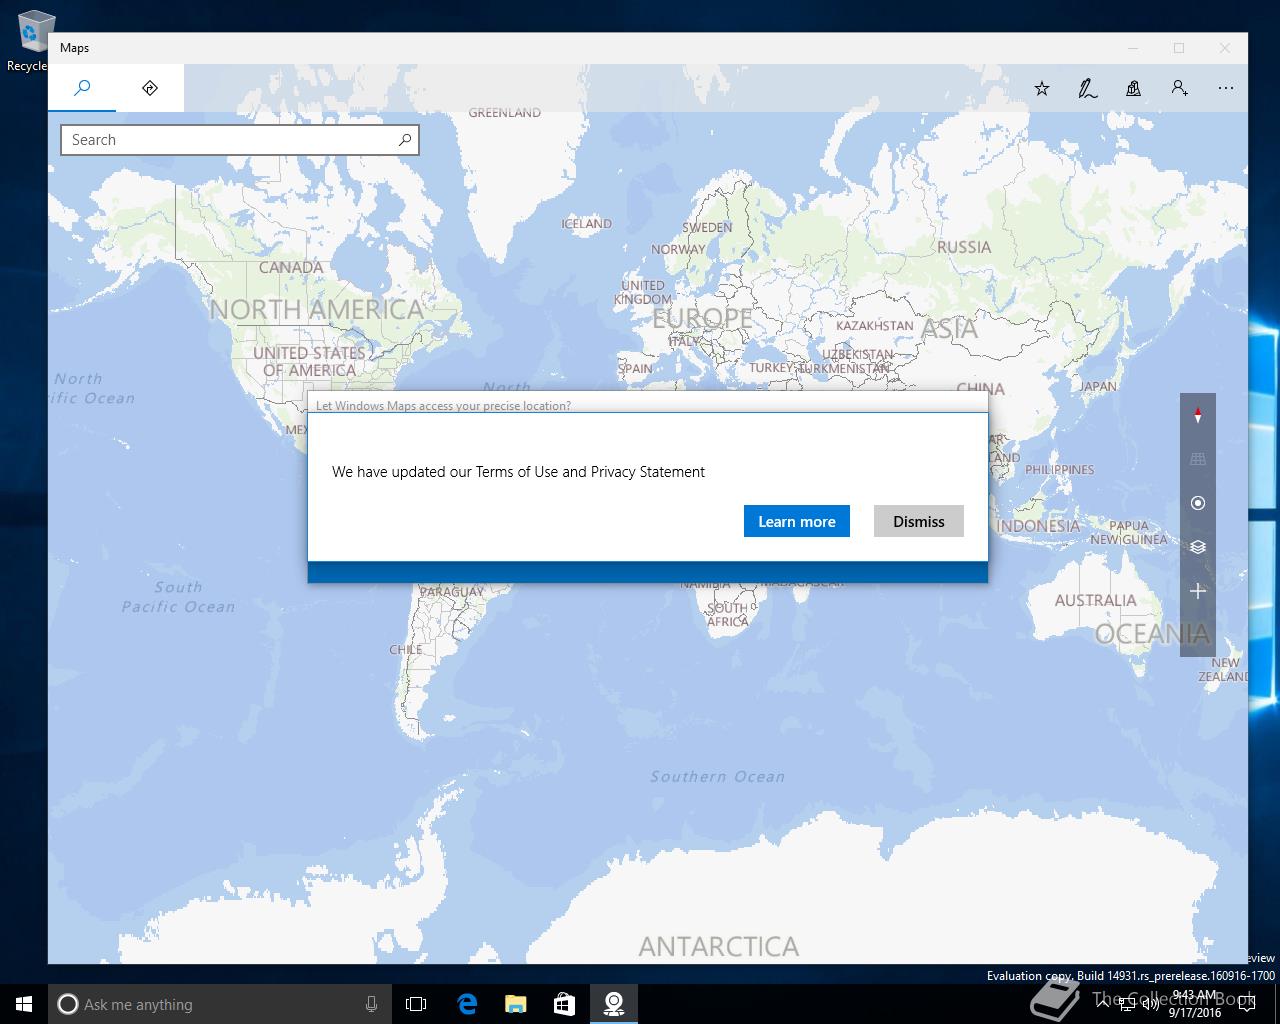The image size is (1280, 1024).
Task: Click the magnifier in the search box
Action: tap(405, 140)
